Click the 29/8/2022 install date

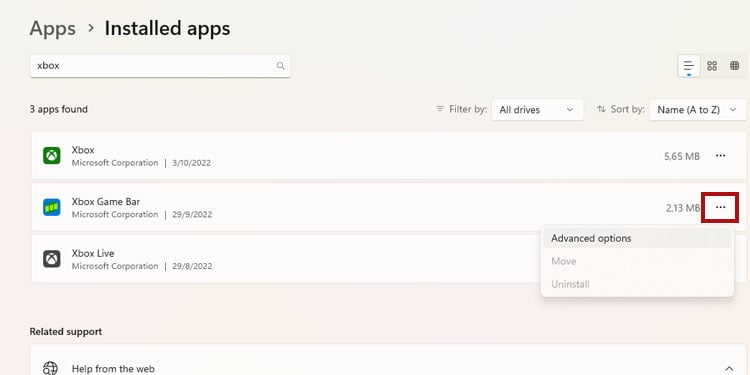pyautogui.click(x=192, y=266)
